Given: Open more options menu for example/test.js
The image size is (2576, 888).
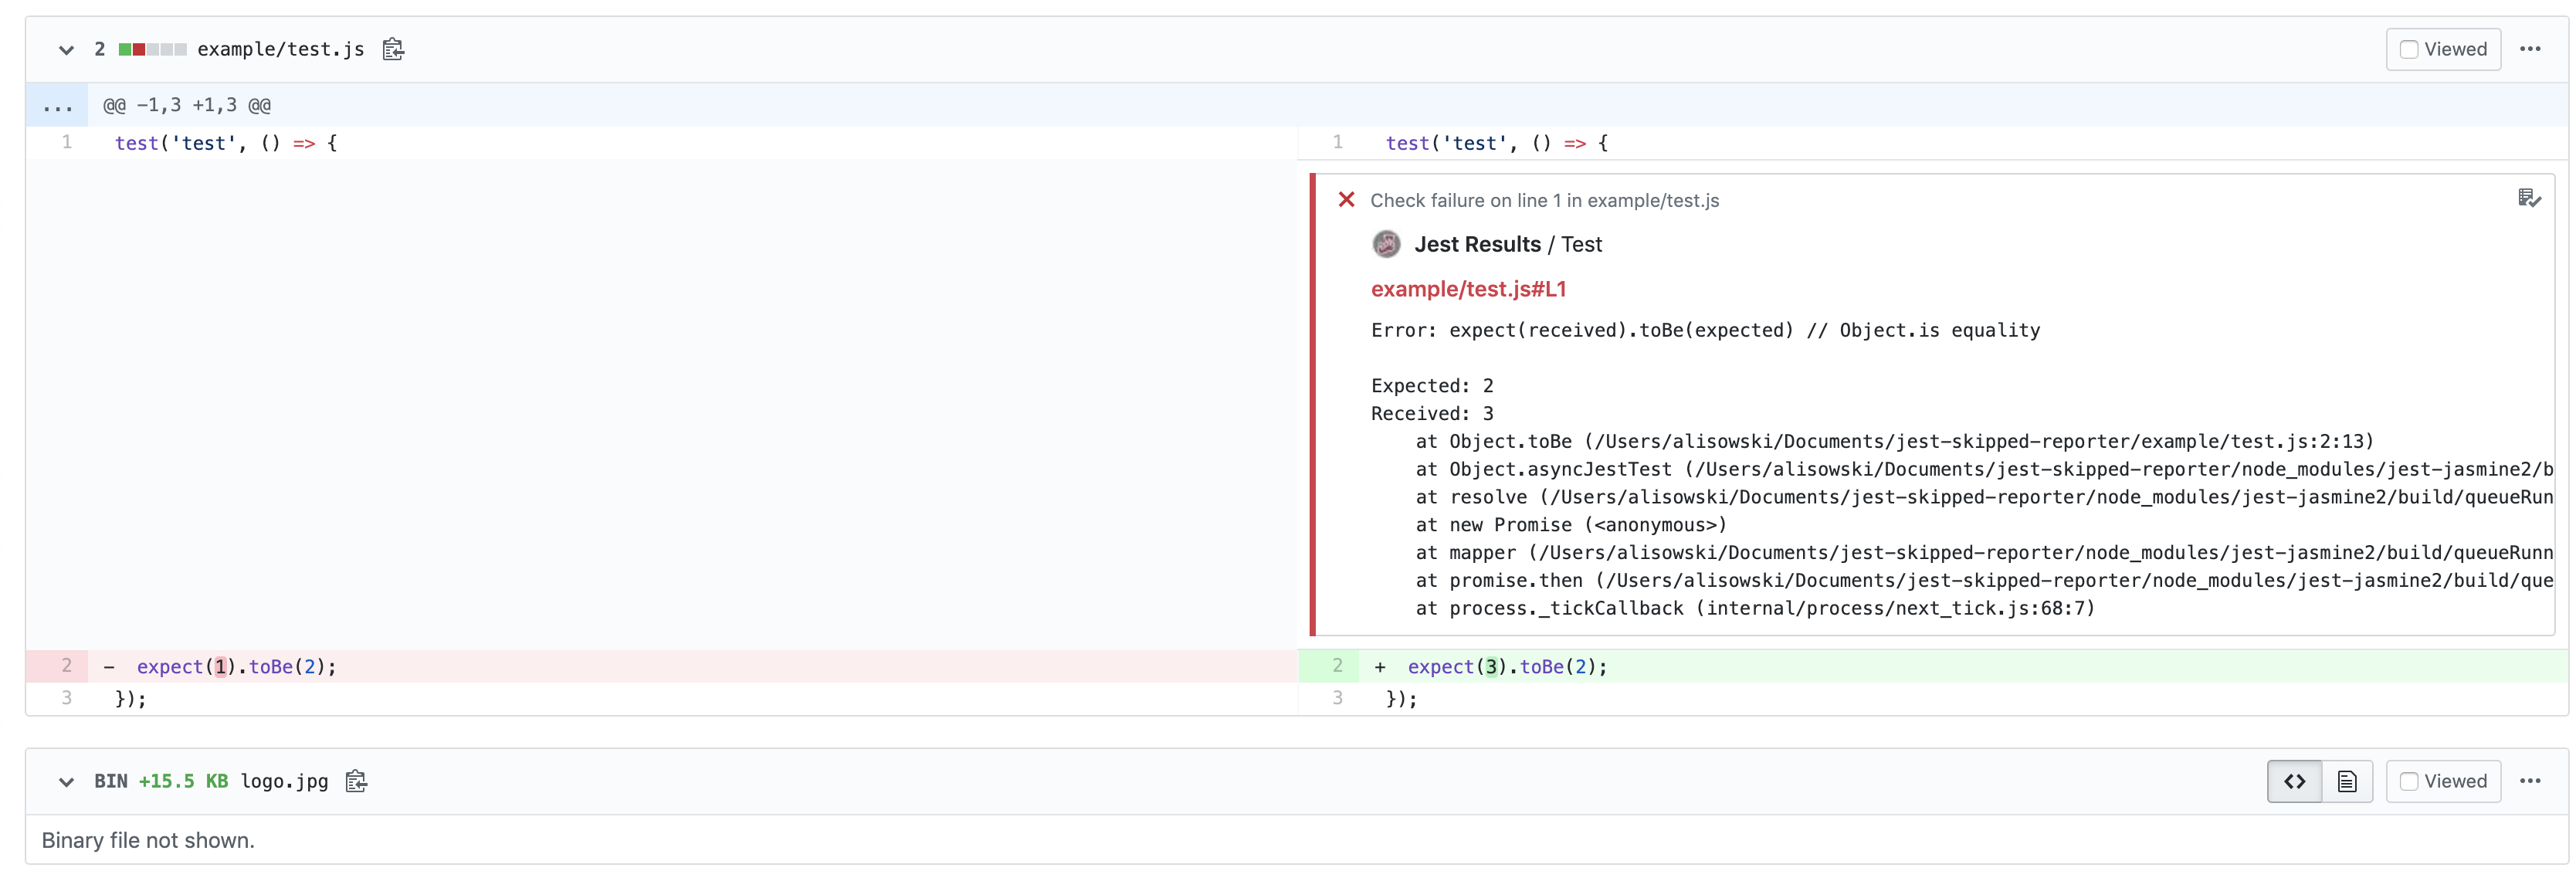Looking at the screenshot, I should tap(2530, 49).
